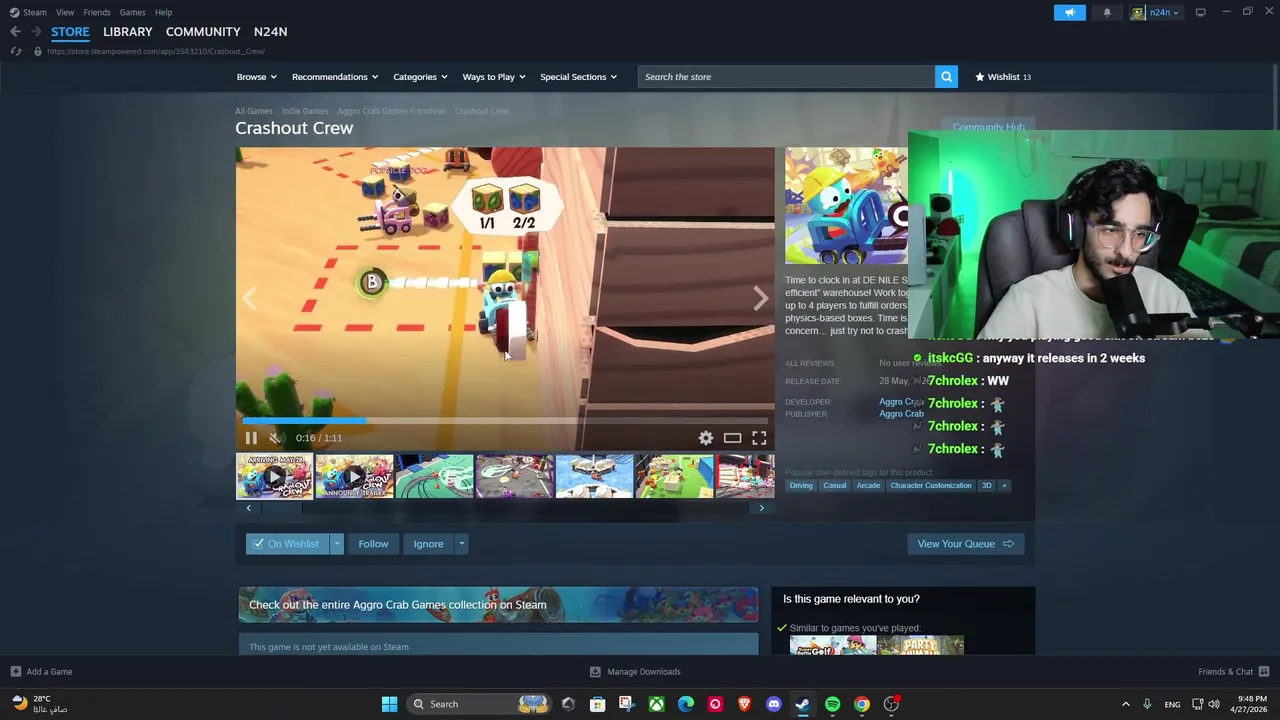Image resolution: width=1280 pixels, height=720 pixels.
Task: Expand the Ignore options arrow
Action: click(461, 544)
